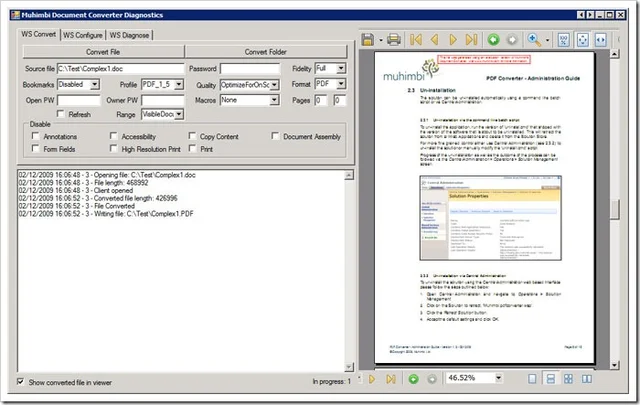Uncheck Show converted file in viewer

tap(23, 381)
